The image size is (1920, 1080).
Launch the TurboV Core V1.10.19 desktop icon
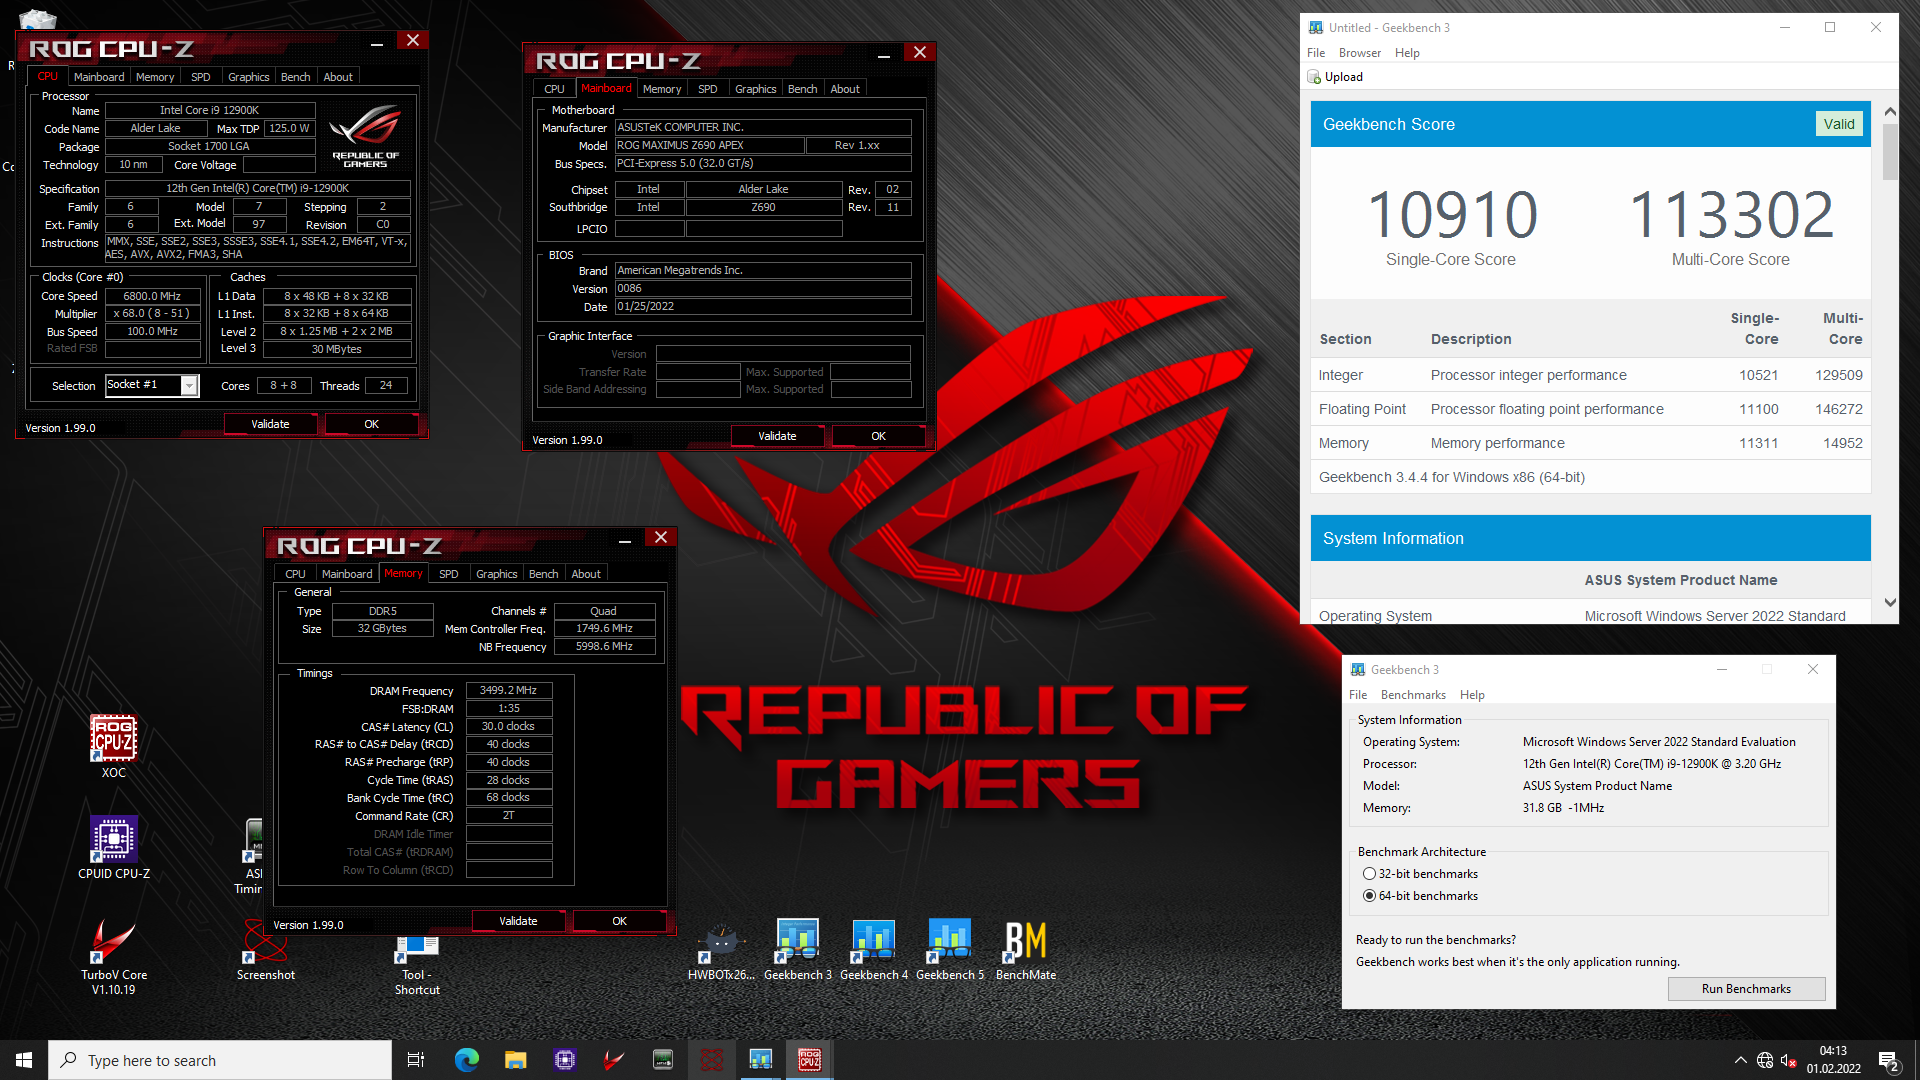[x=113, y=956]
